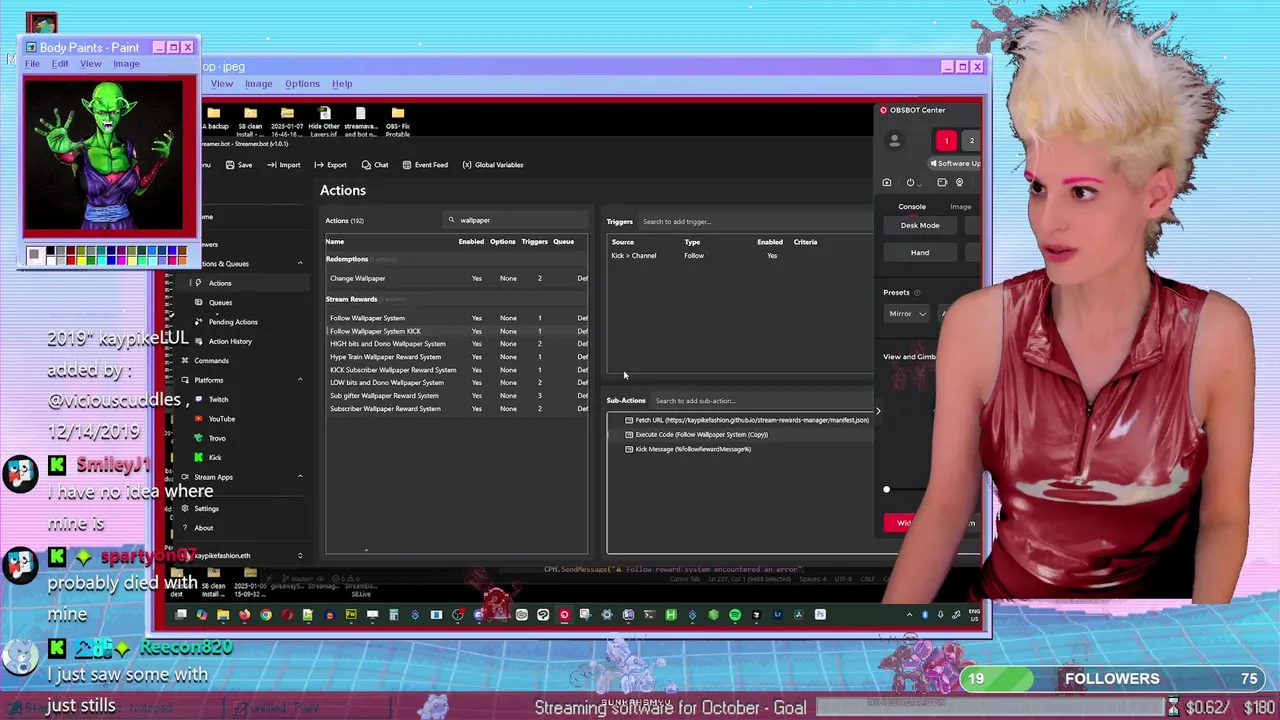Click Export in Streamer.bot toolbar
This screenshot has height=720, width=1280.
(x=331, y=165)
